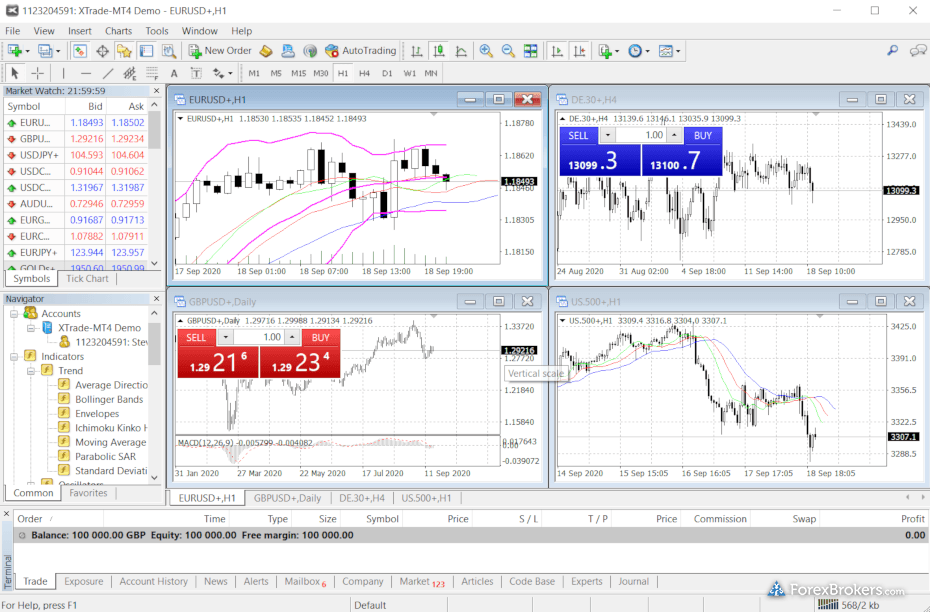Viewport: 930px width, 612px height.
Task: Increase DE.30 volume with up arrow
Action: (674, 135)
